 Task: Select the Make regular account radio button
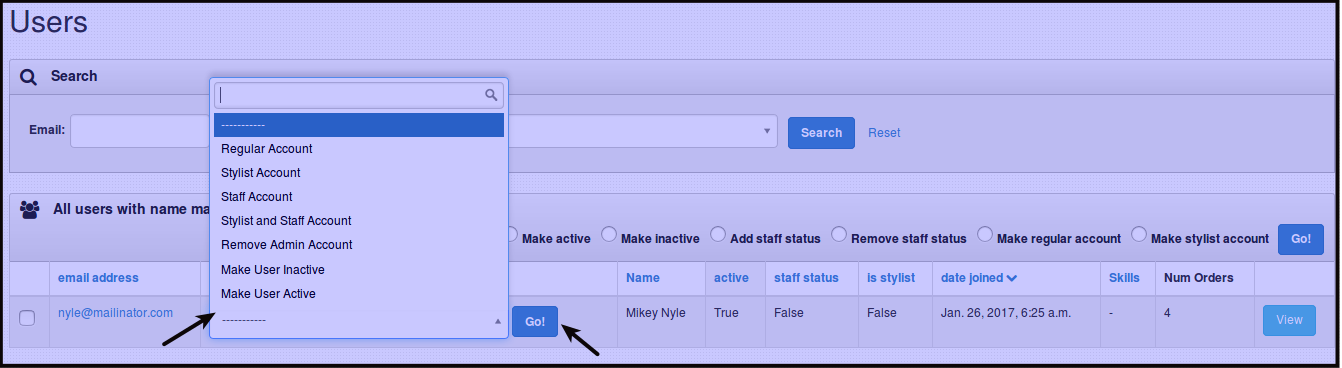click(984, 234)
